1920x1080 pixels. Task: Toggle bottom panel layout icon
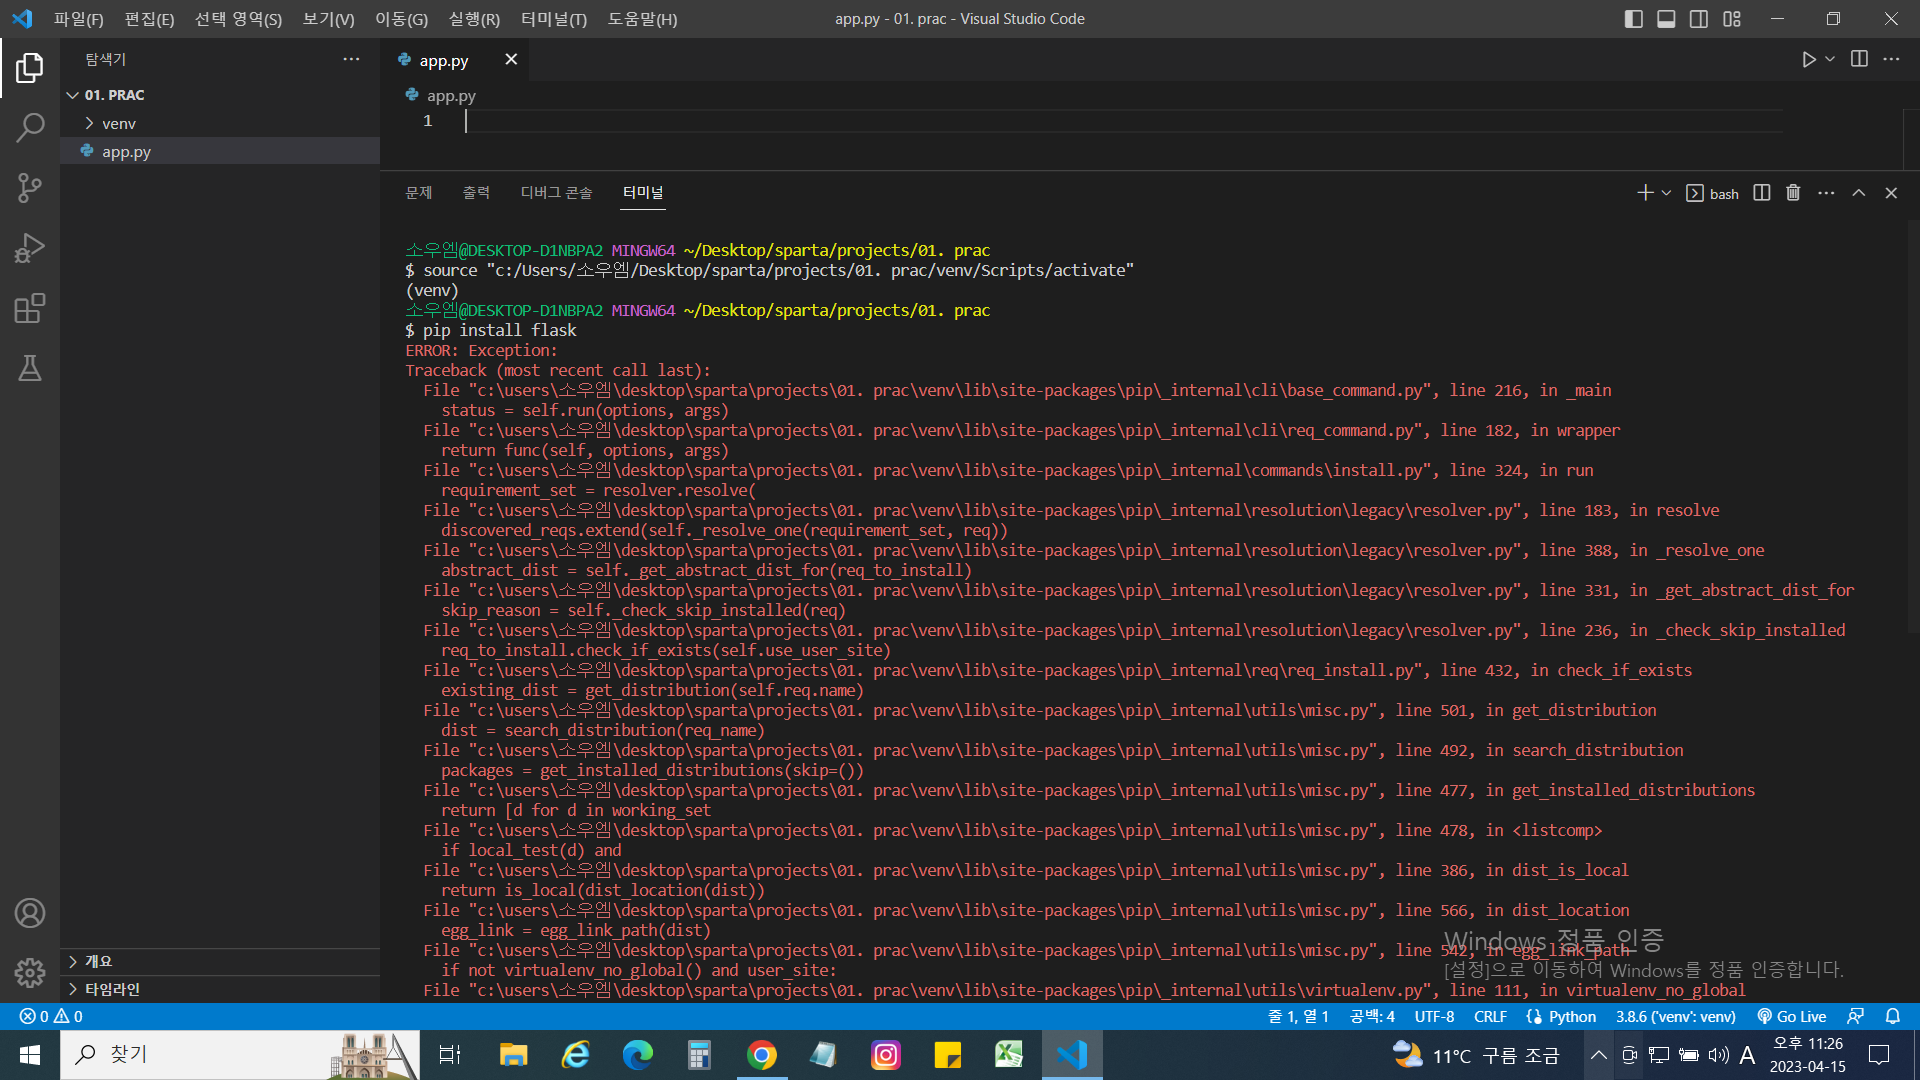tap(1666, 19)
